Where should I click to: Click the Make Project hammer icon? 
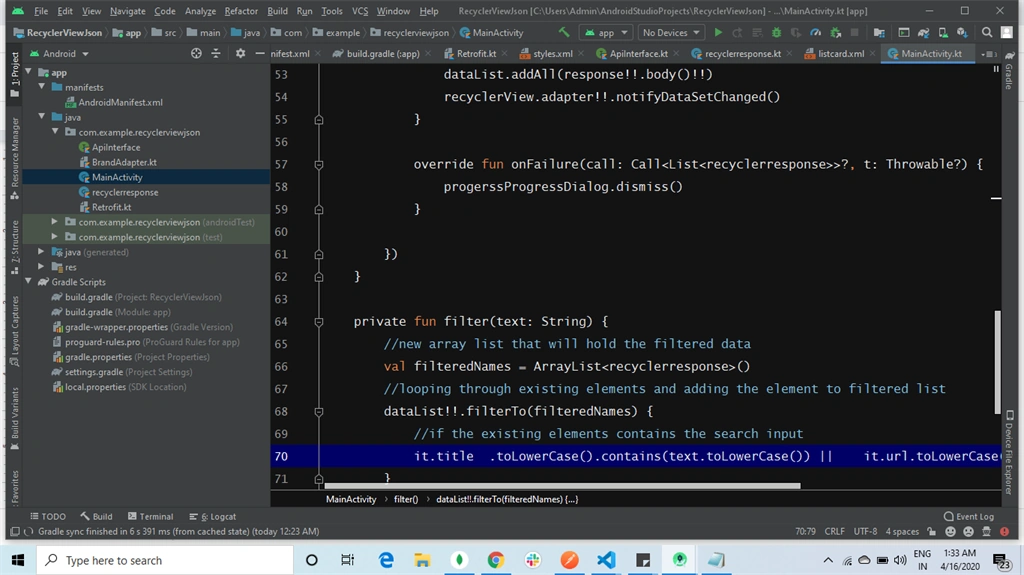click(x=564, y=32)
